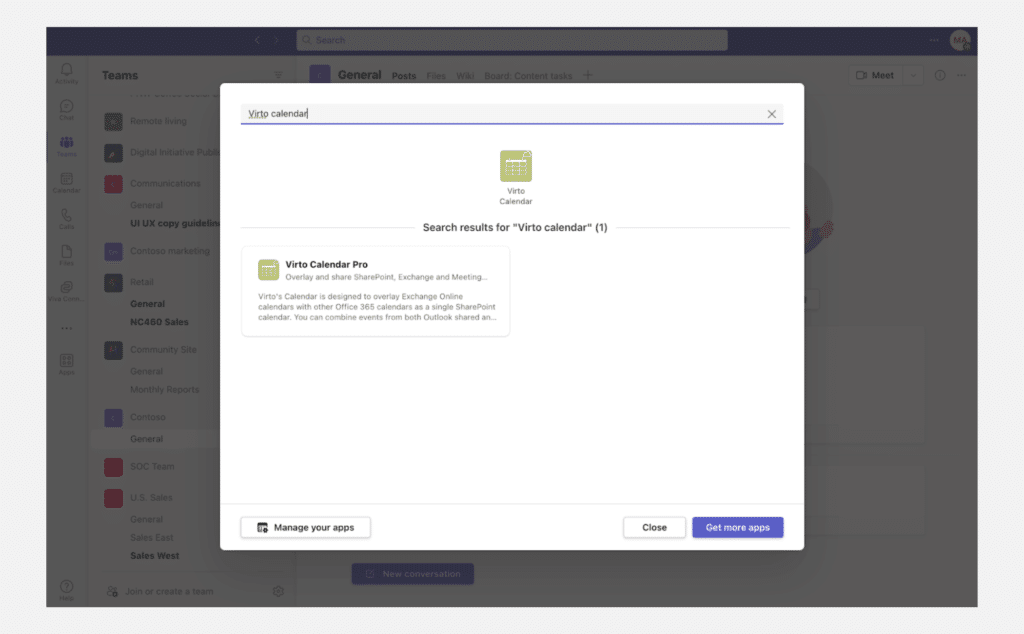Select the Remote living team
This screenshot has width=1024, height=634.
pyautogui.click(x=158, y=121)
